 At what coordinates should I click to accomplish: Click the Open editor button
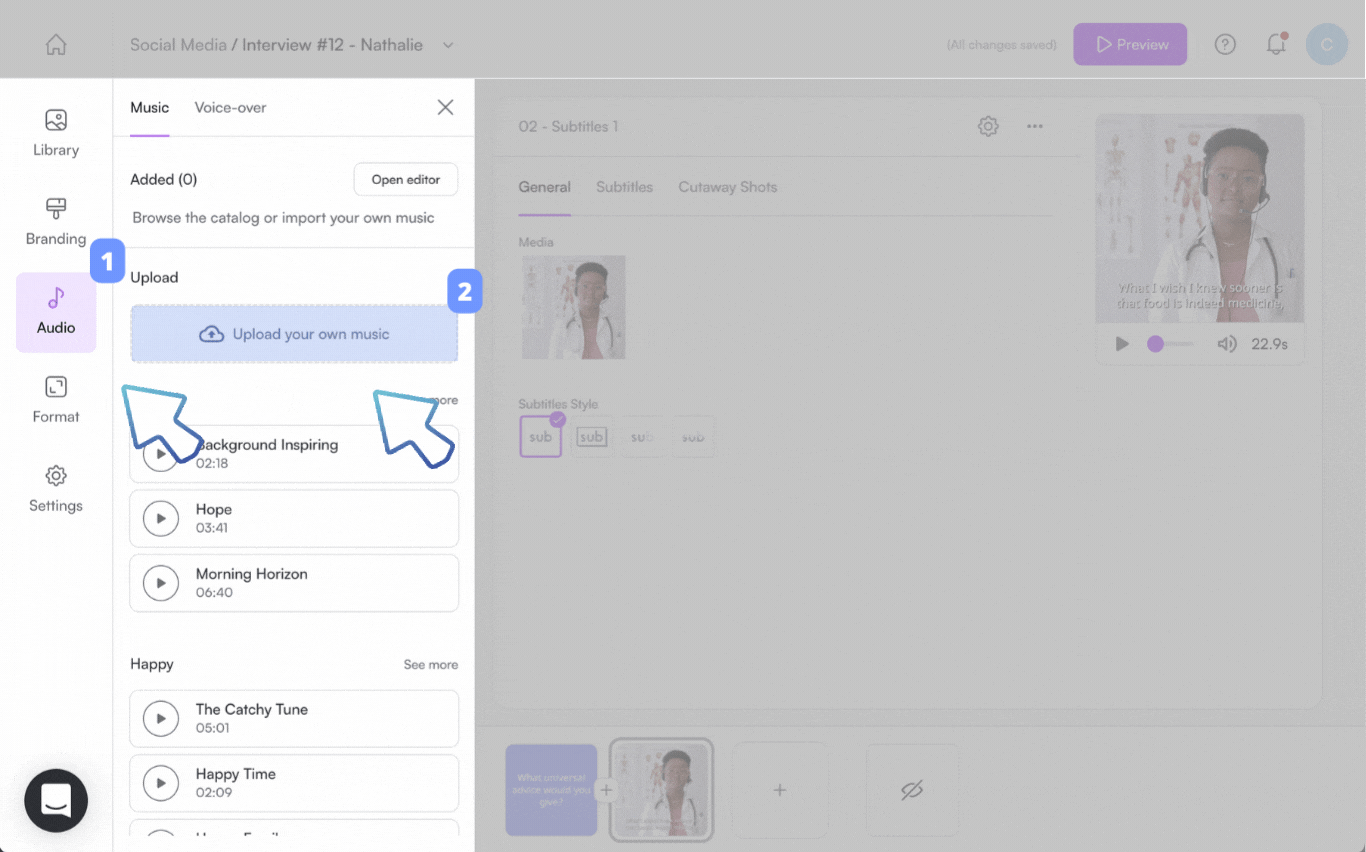pyautogui.click(x=406, y=180)
